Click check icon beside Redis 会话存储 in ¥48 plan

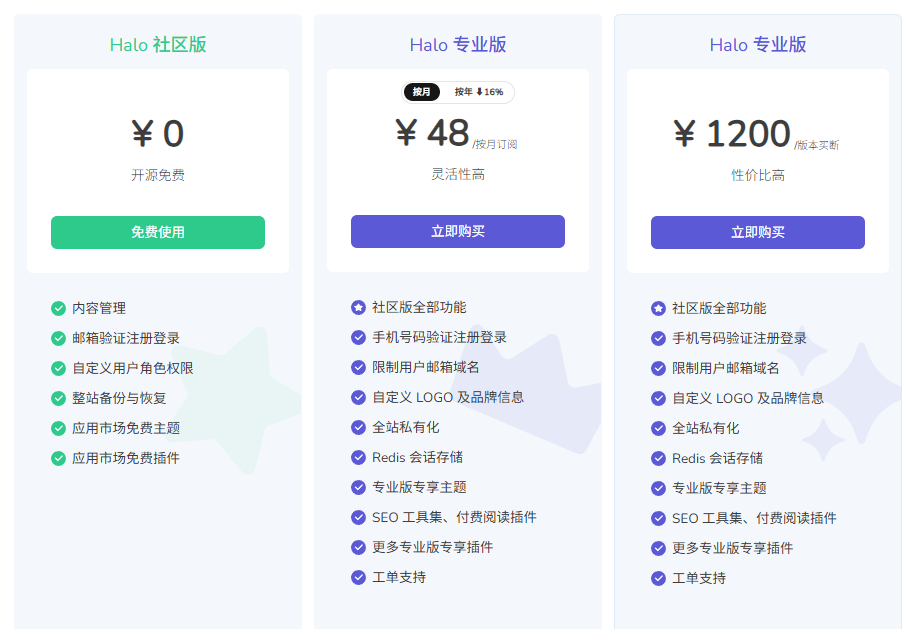[x=358, y=457]
